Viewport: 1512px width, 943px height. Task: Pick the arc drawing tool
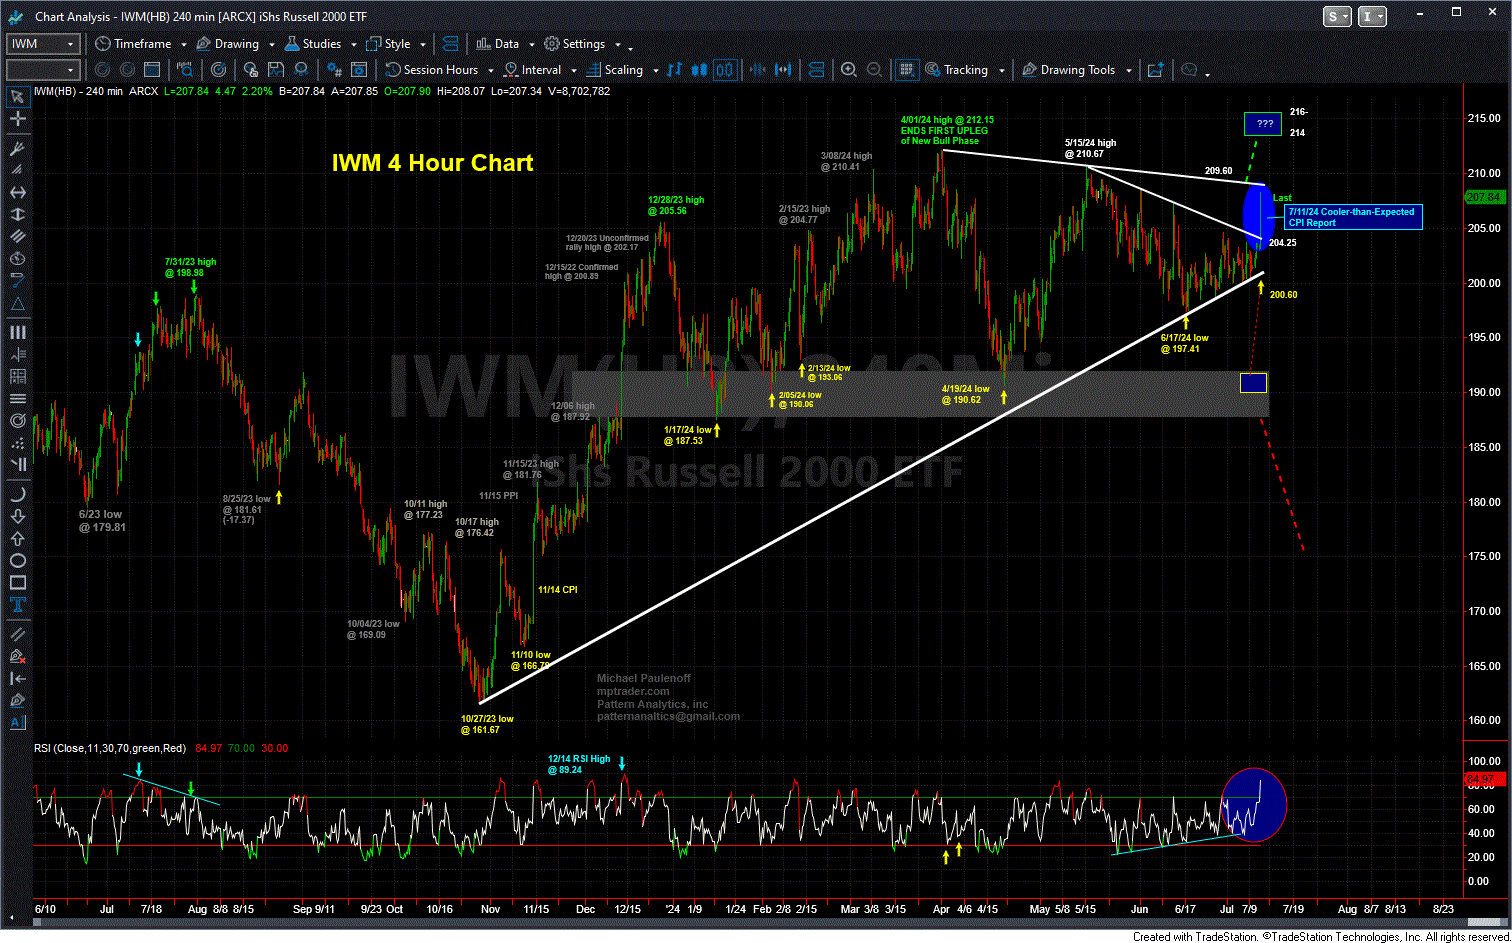17,494
